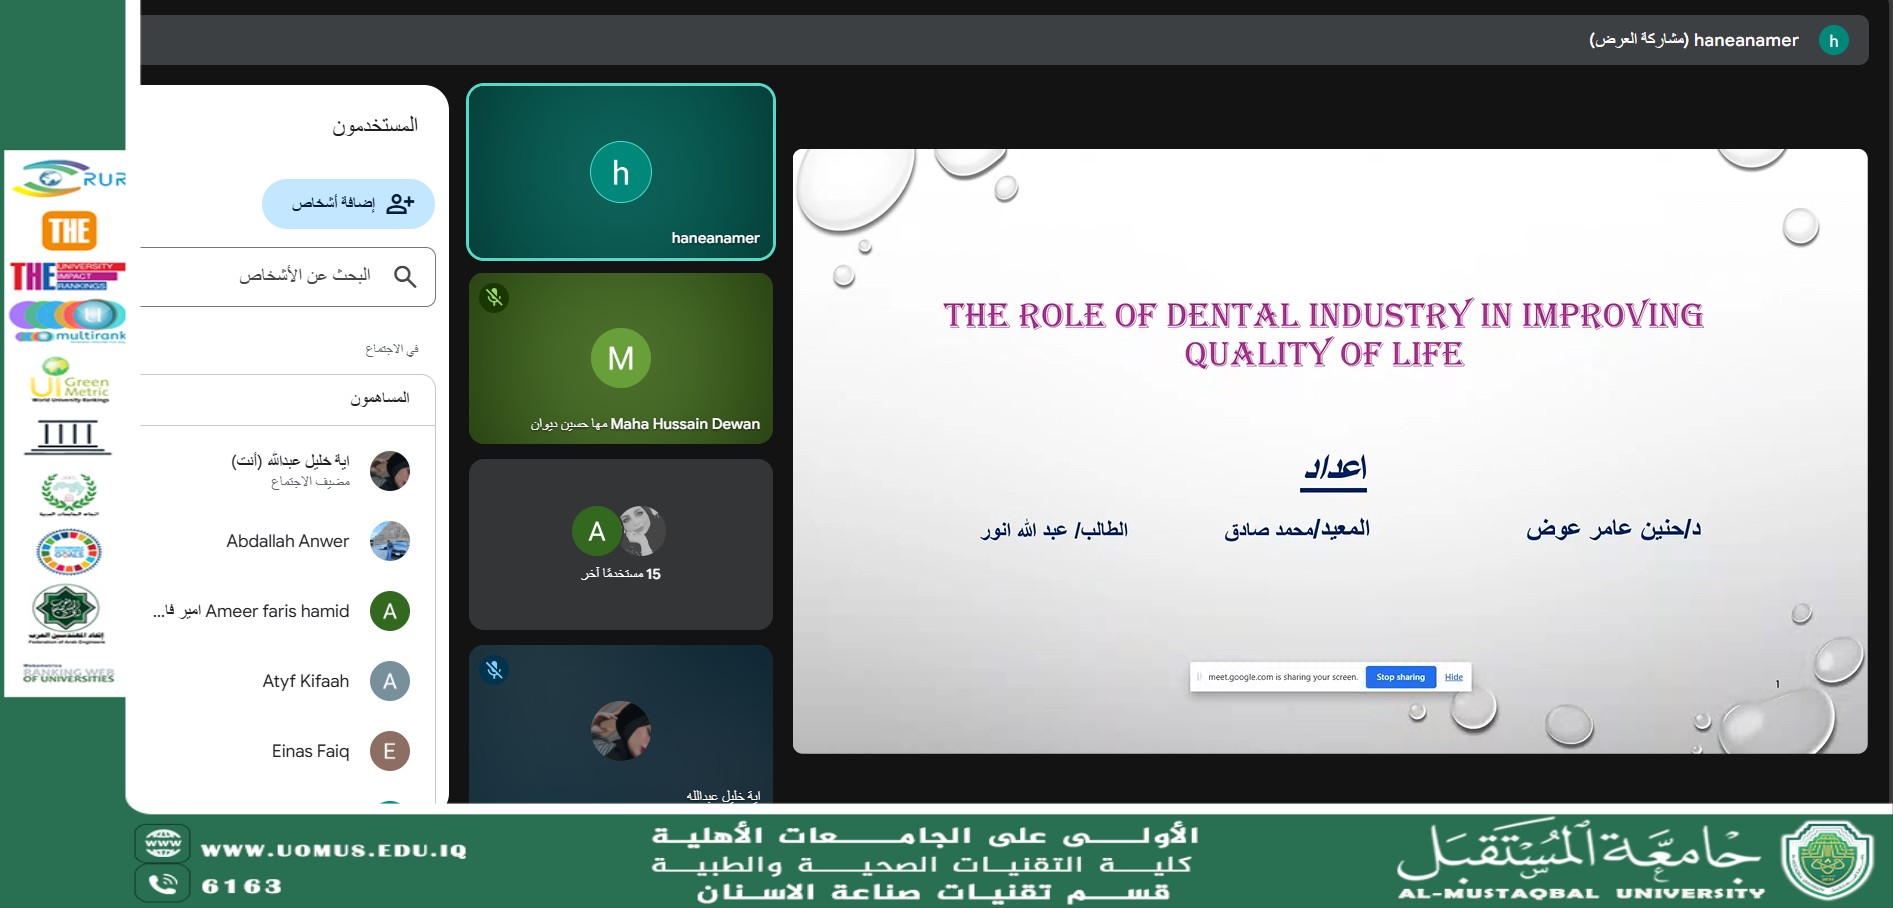Click Atyf Kifaah avatar in list
The width and height of the screenshot is (1893, 908).
click(389, 681)
